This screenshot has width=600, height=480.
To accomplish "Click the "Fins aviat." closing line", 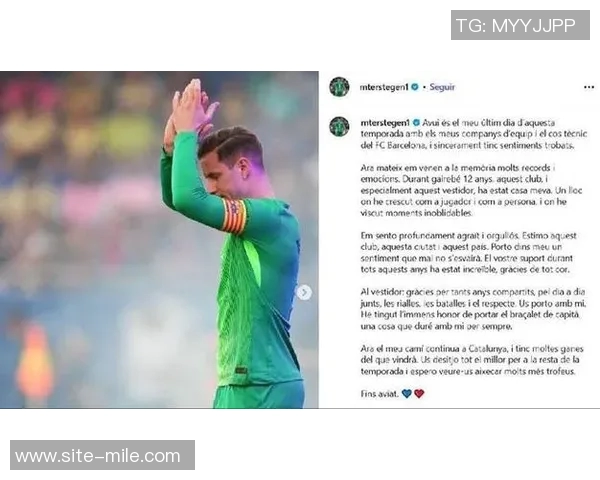I will [x=380, y=394].
